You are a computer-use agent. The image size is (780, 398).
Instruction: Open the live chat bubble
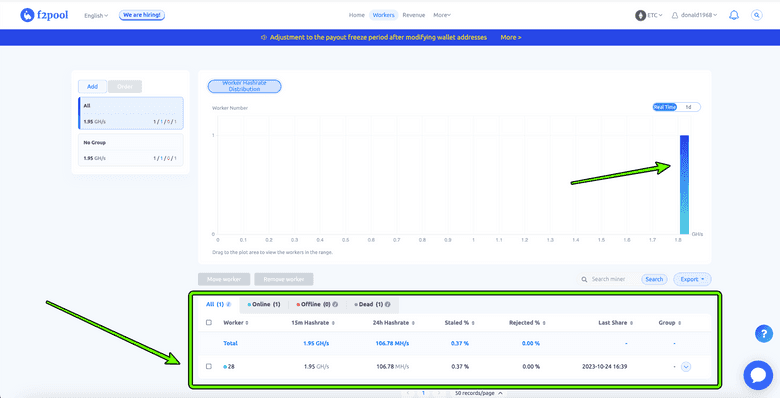coord(758,375)
